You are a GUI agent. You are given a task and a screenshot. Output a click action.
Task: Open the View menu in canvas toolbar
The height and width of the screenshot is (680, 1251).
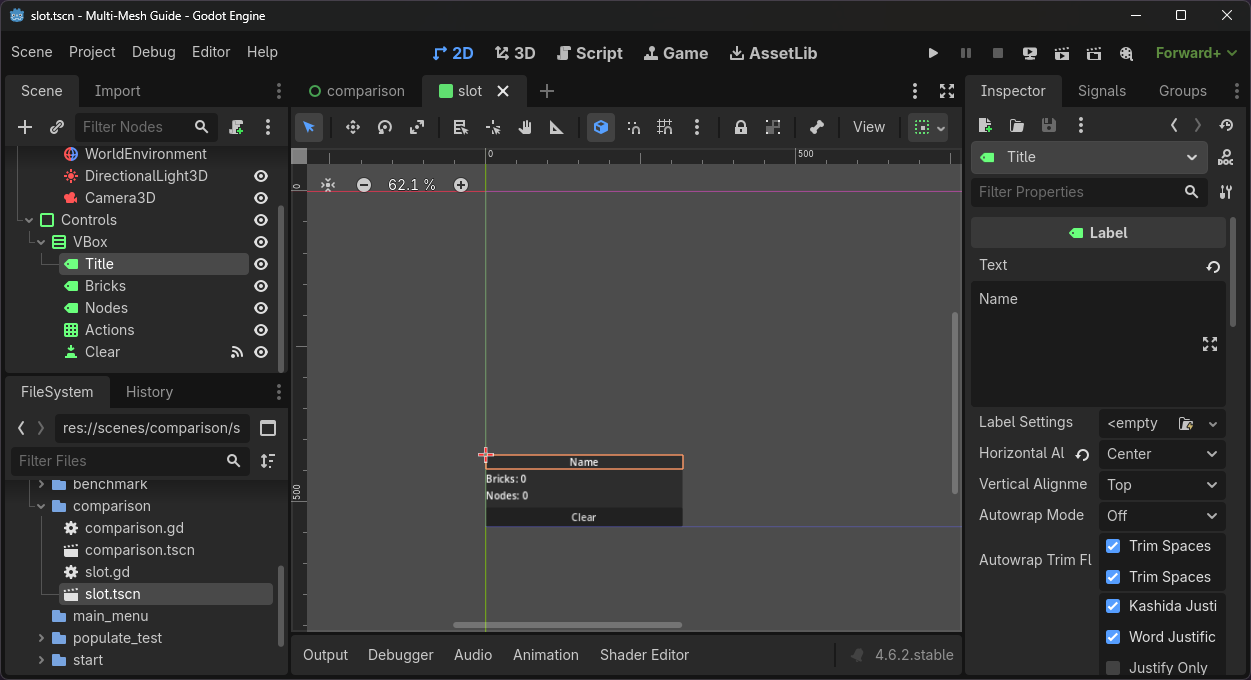868,127
